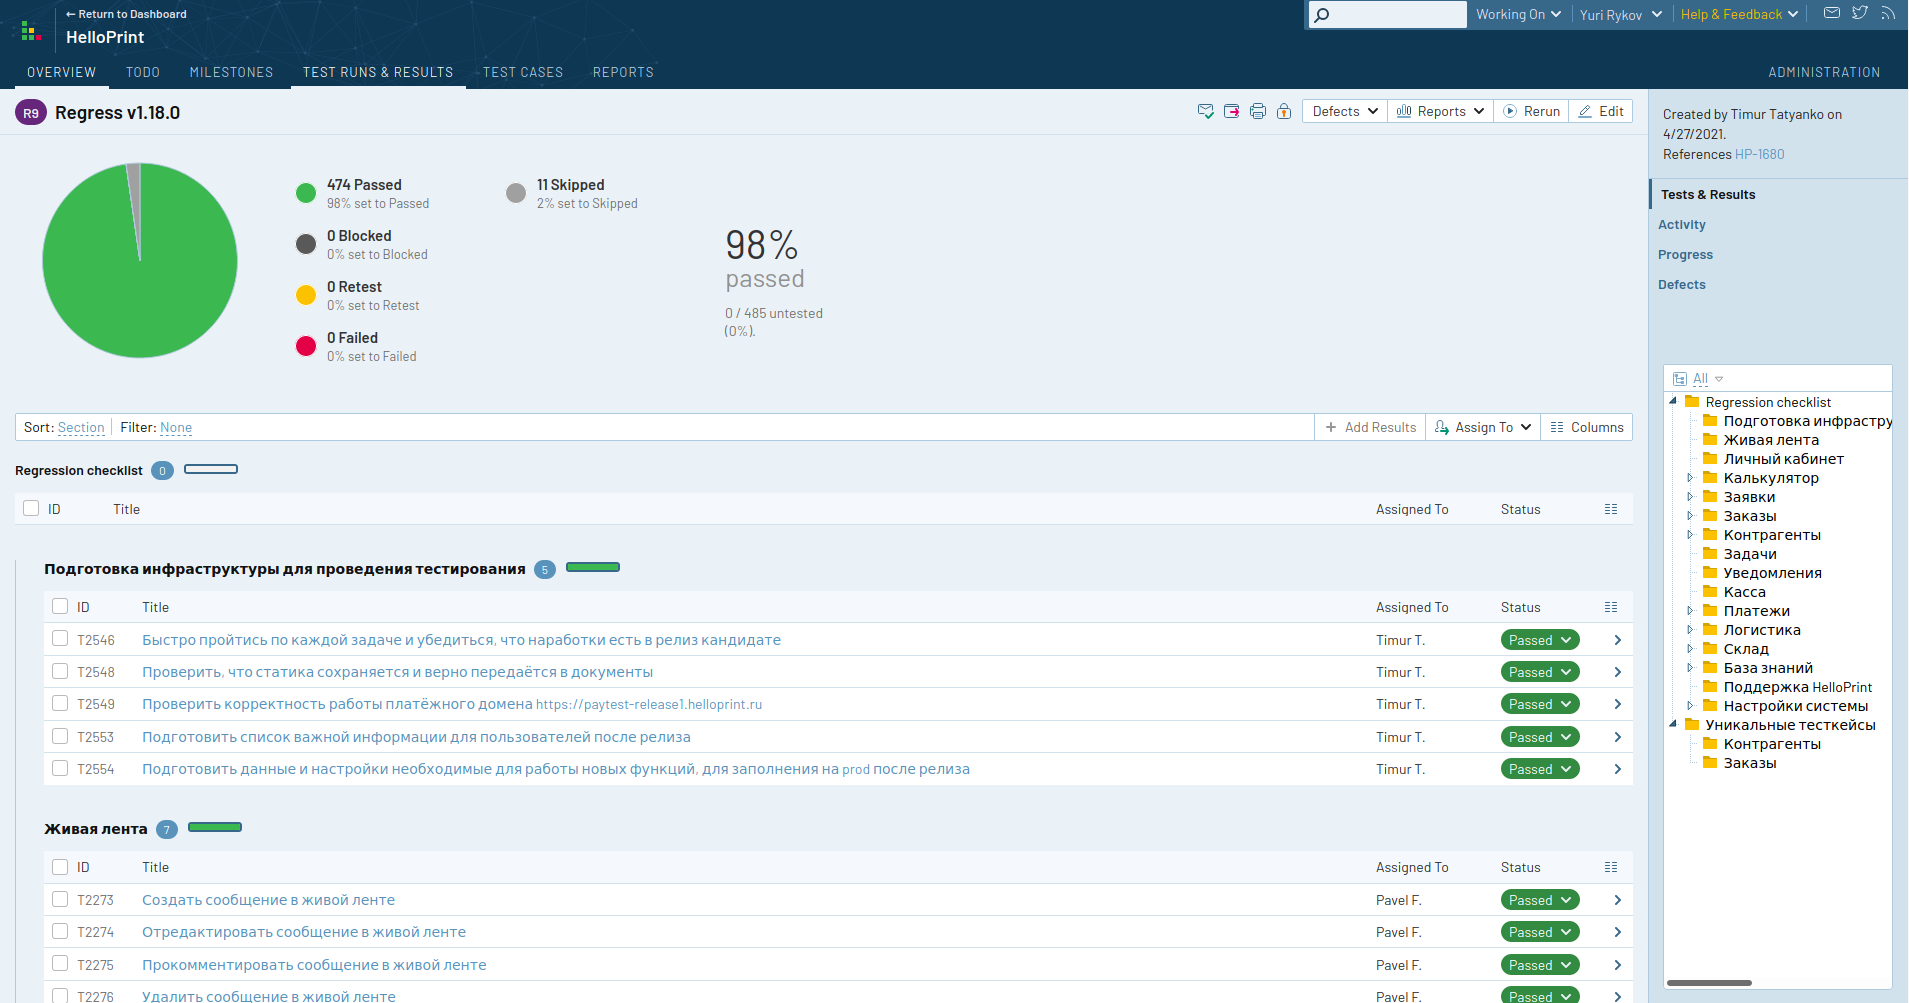Open details arrow for test T2553
1909x1003 pixels.
(1617, 737)
